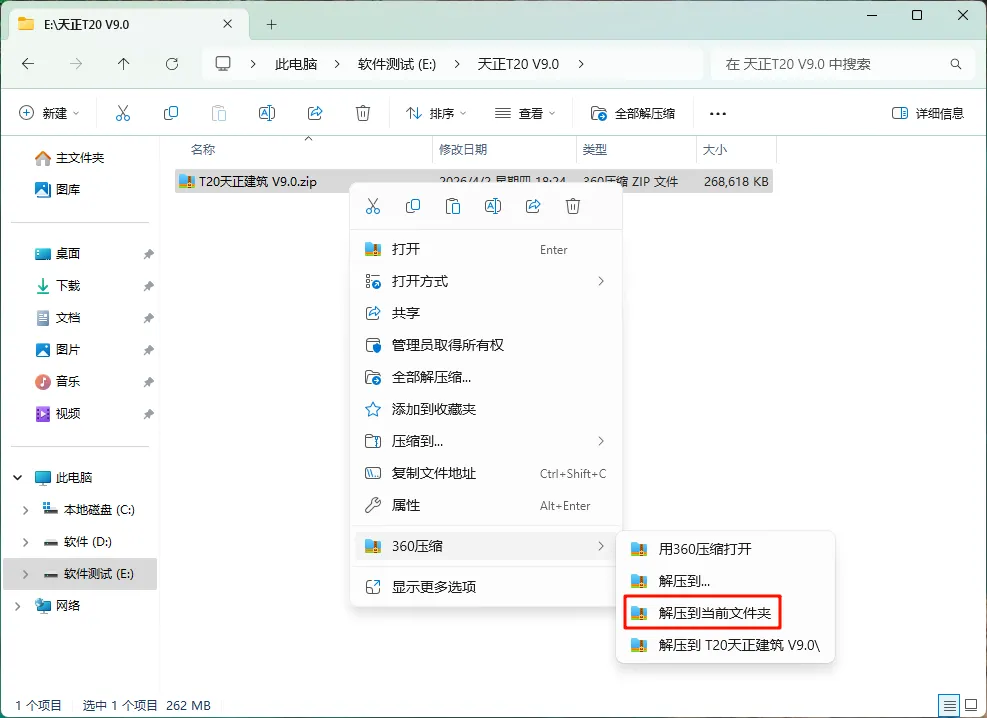
Task: Switch to large thumbnails view in the status bar
Action: click(971, 705)
